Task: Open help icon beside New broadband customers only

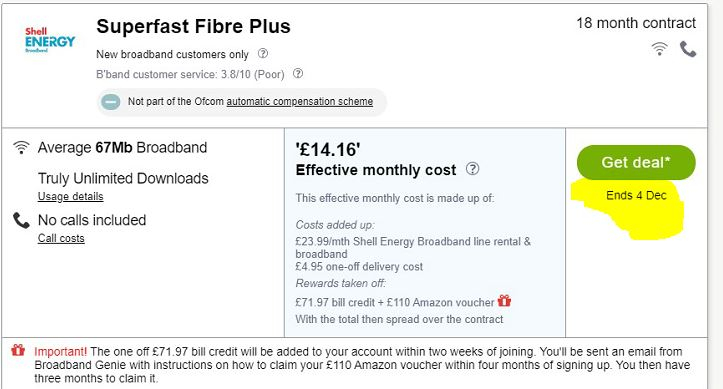Action: click(x=263, y=53)
